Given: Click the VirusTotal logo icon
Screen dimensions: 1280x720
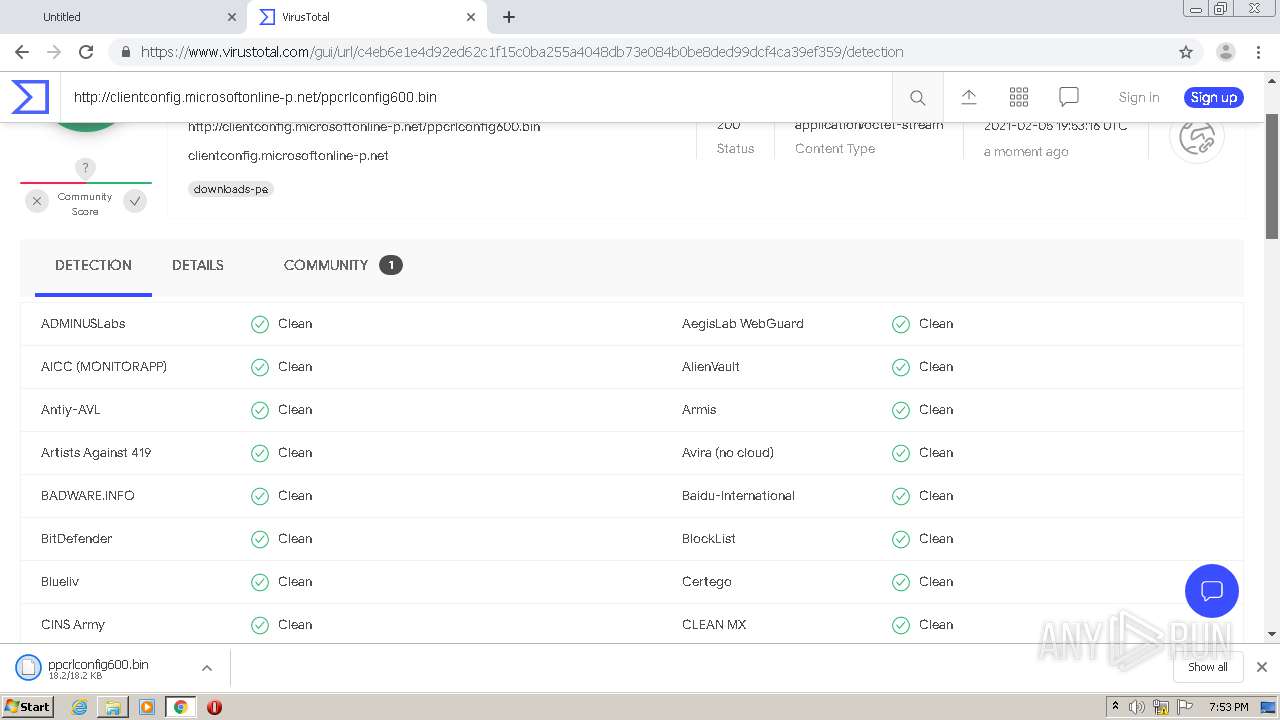Looking at the screenshot, I should pos(30,97).
